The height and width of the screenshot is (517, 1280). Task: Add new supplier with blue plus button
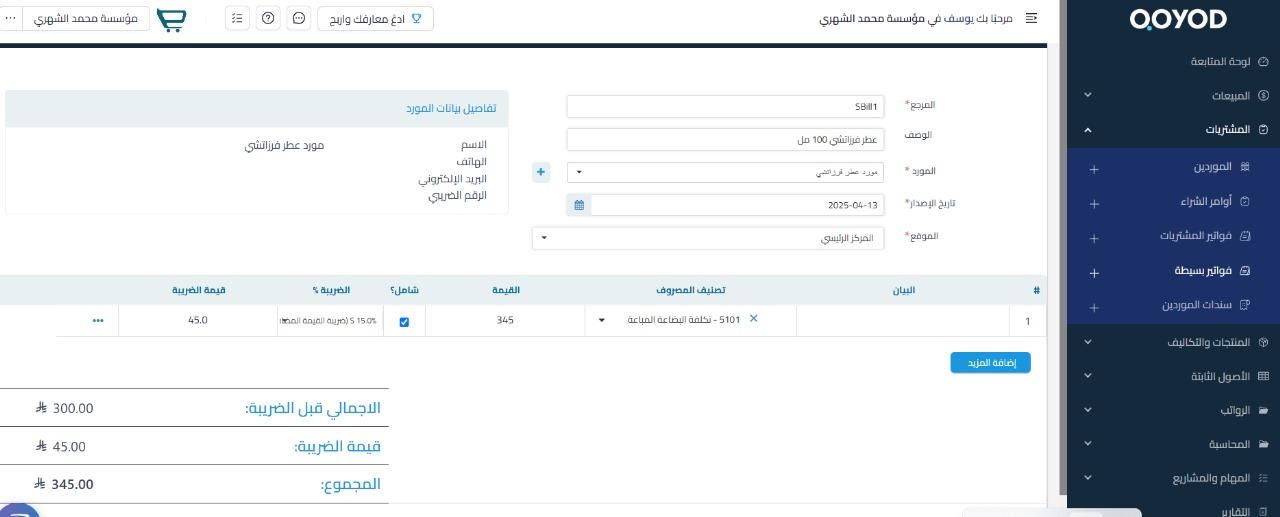(541, 172)
